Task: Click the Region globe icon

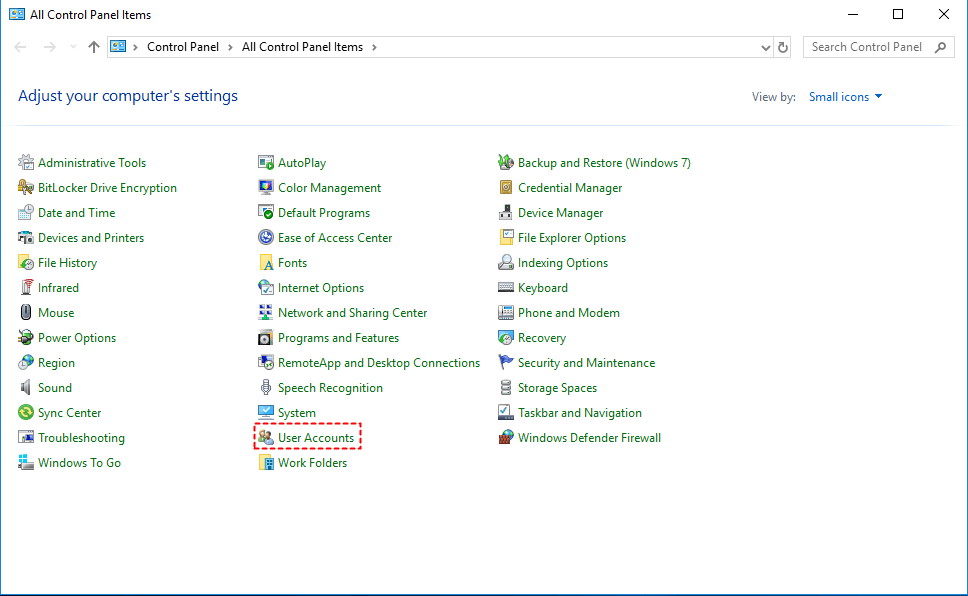Action: 26,363
